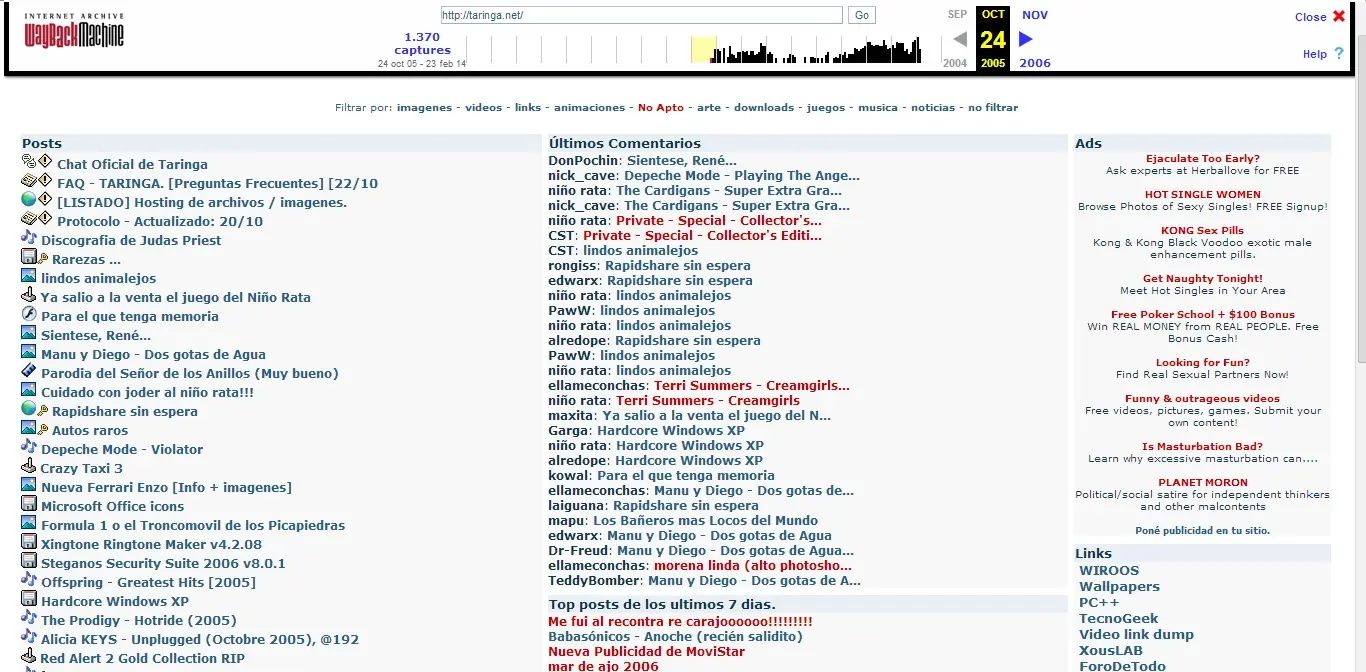This screenshot has width=1366, height=672.
Task: Click the globe icon beside Rapidshare sin espera post
Action: [x=29, y=409]
